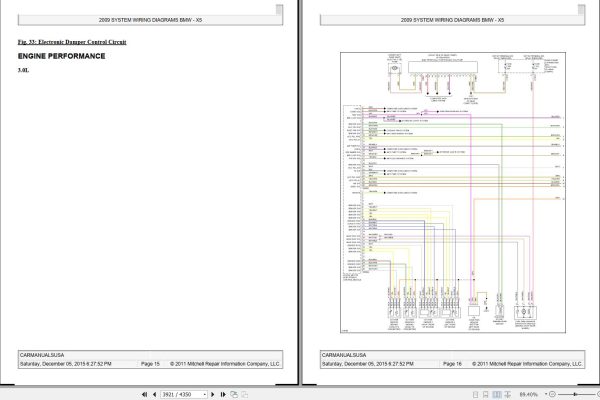600x400 pixels.
Task: Click the zoom percentage value 89.40%
Action: pos(528,394)
